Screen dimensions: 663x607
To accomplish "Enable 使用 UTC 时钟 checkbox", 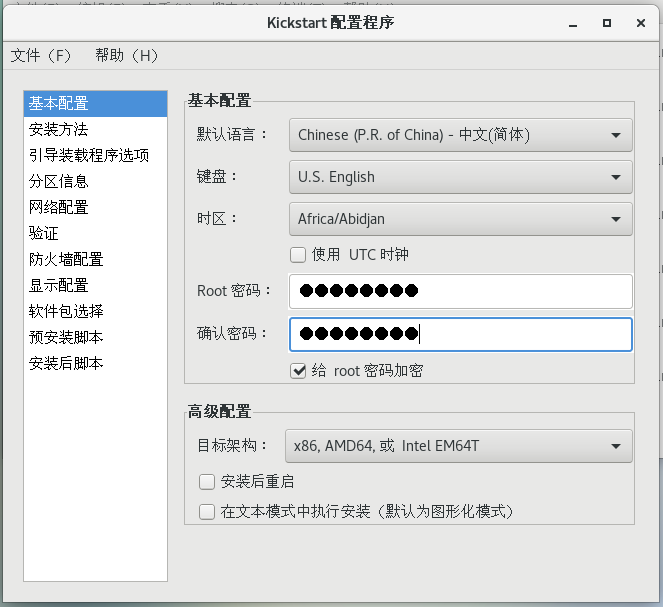I will 298,255.
